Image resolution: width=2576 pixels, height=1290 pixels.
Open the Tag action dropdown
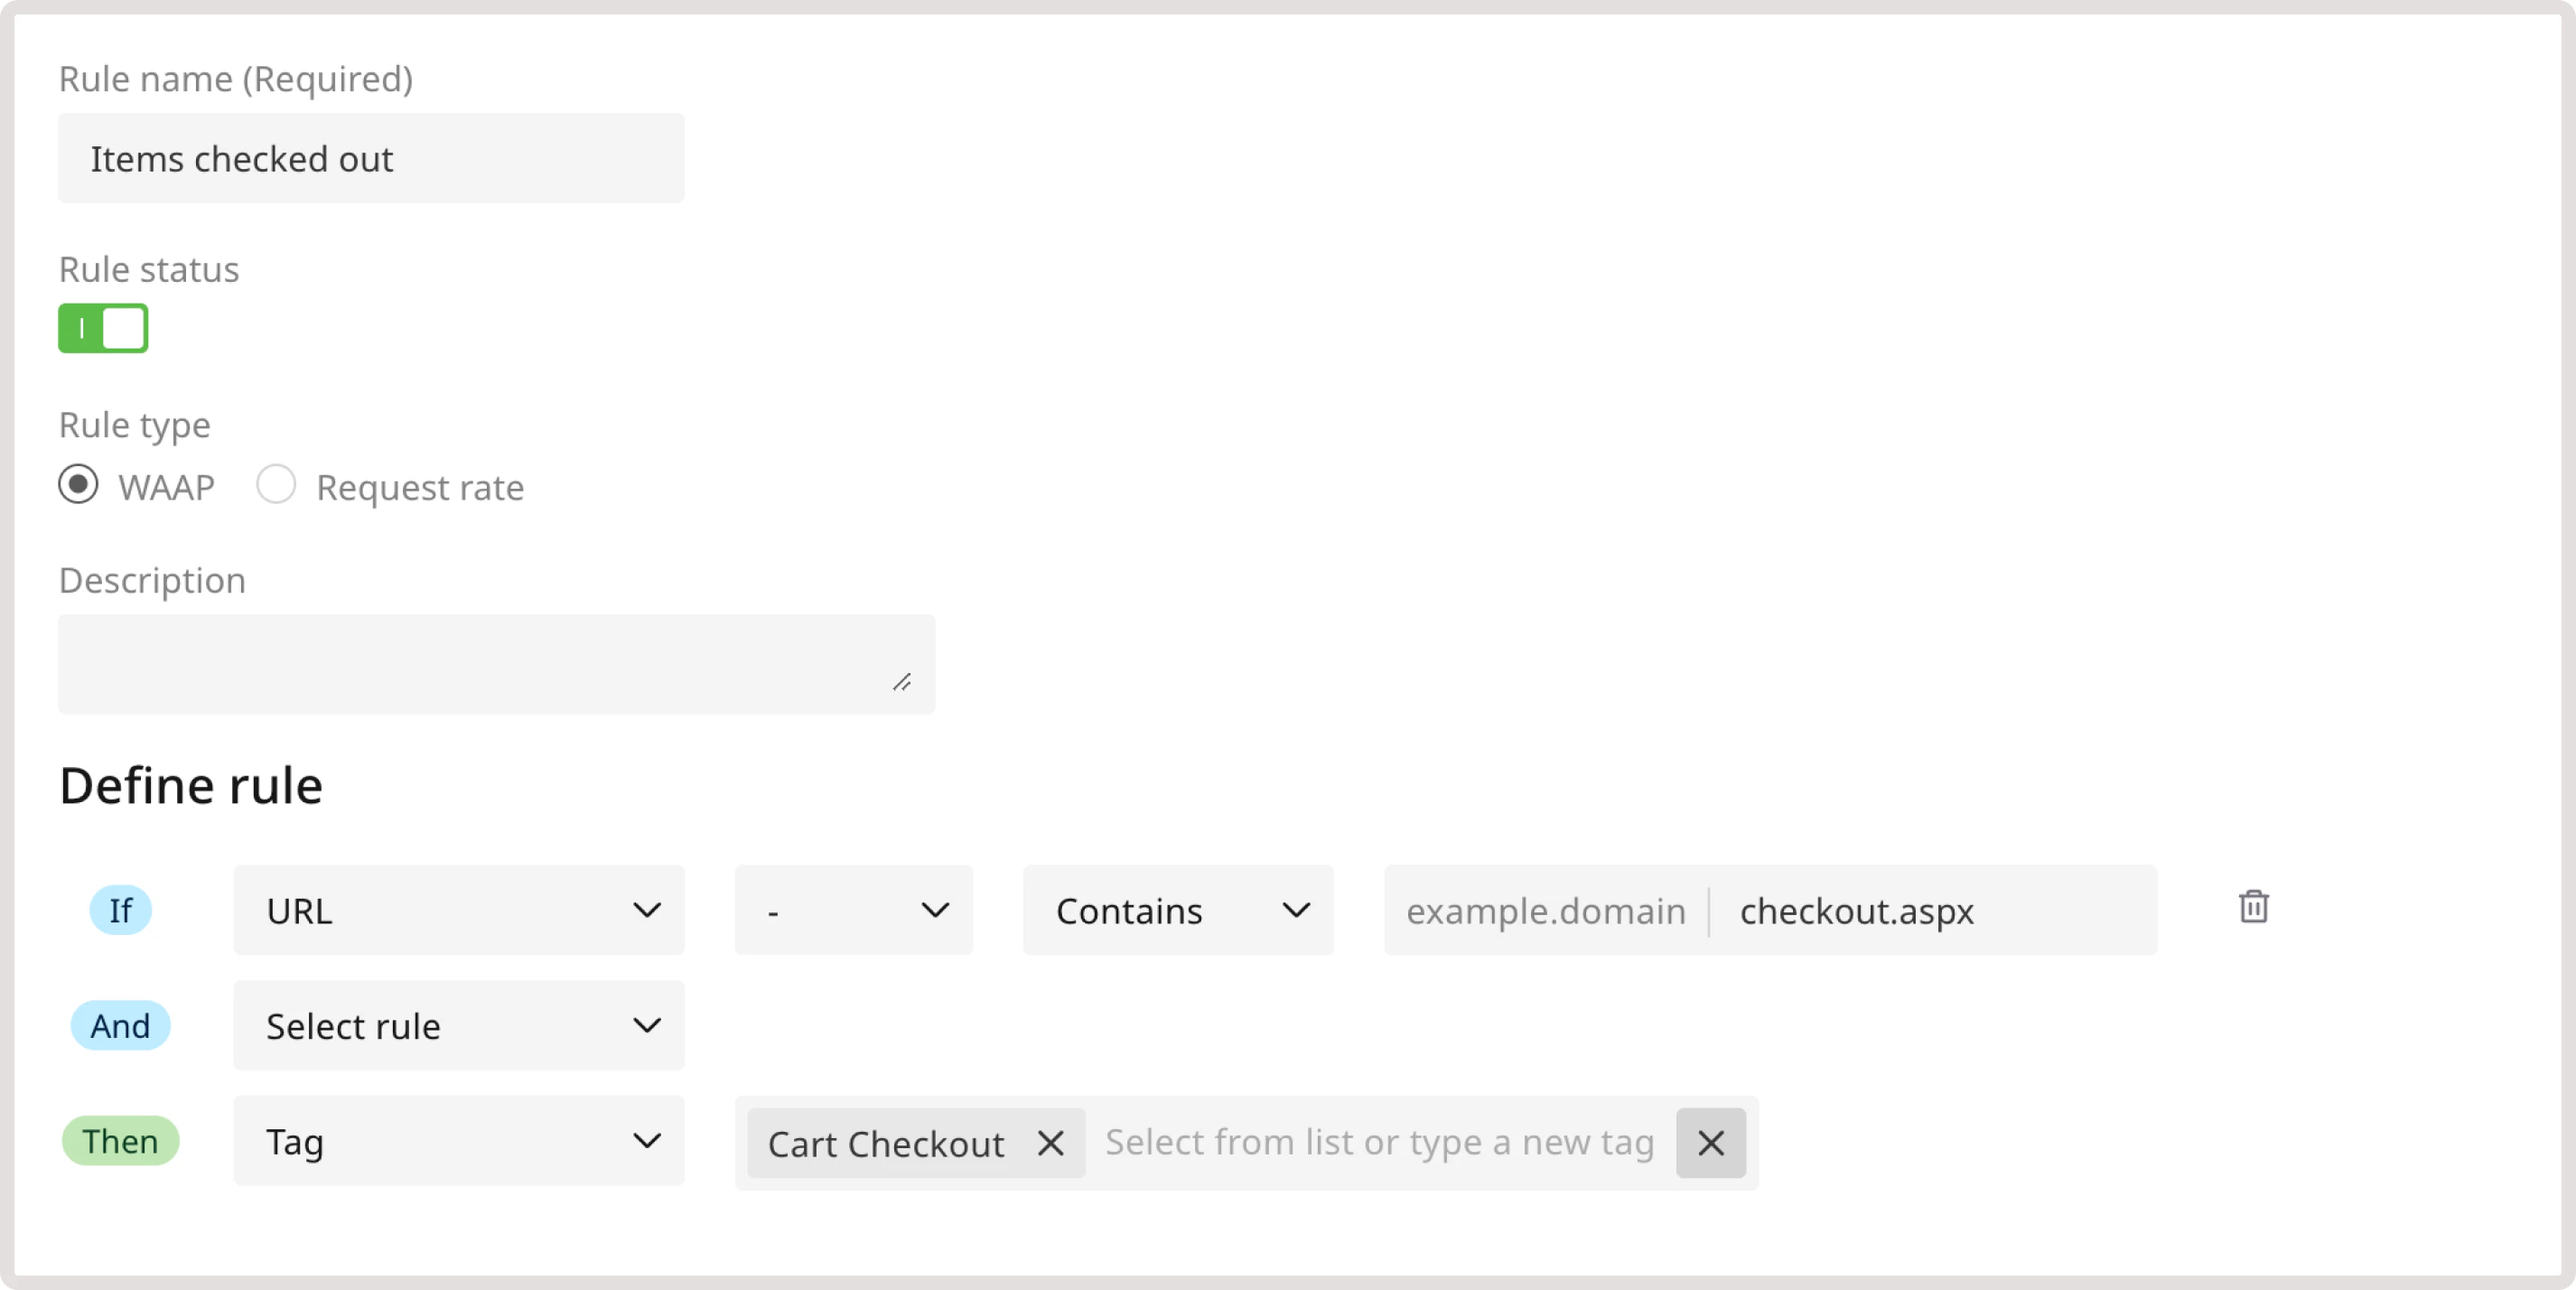tap(645, 1141)
